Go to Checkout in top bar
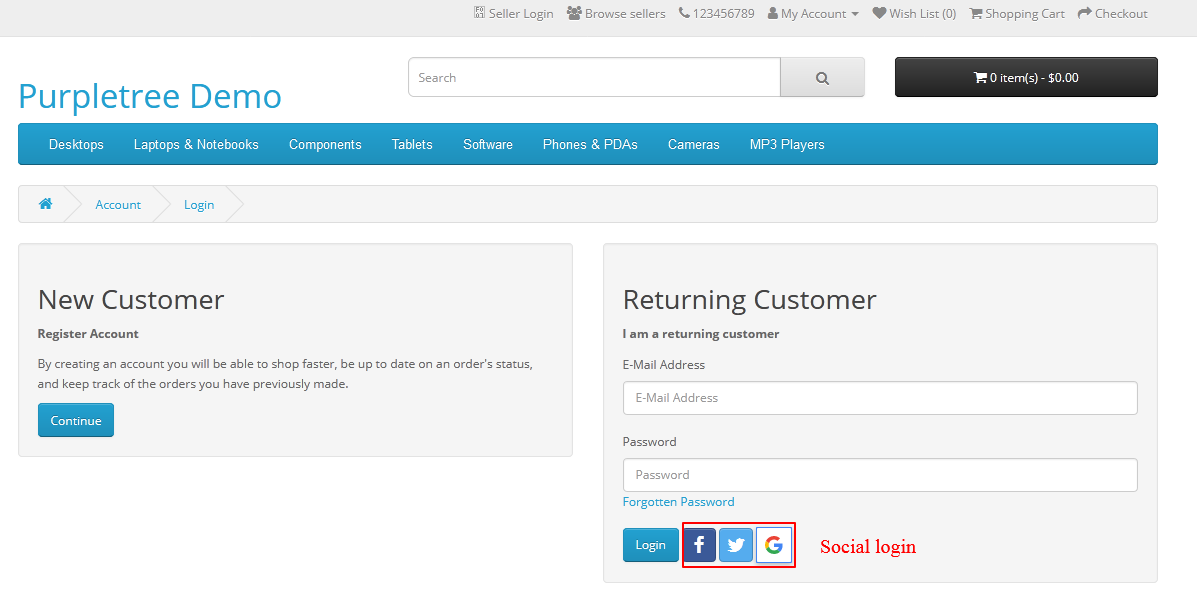Viewport: 1197px width, 614px height. 1112,14
